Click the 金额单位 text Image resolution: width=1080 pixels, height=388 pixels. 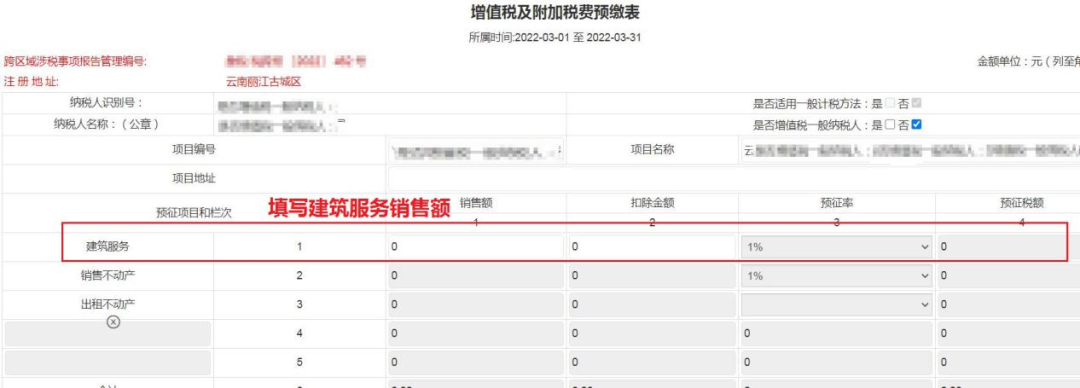[1028, 62]
